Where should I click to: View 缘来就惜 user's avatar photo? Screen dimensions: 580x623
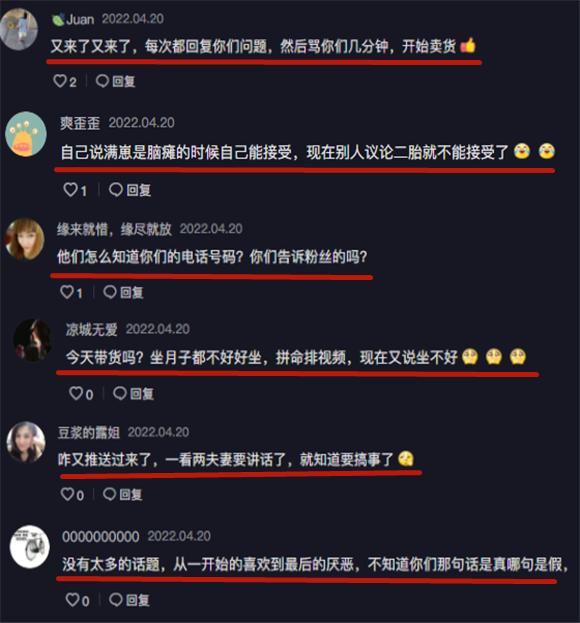[x=25, y=239]
